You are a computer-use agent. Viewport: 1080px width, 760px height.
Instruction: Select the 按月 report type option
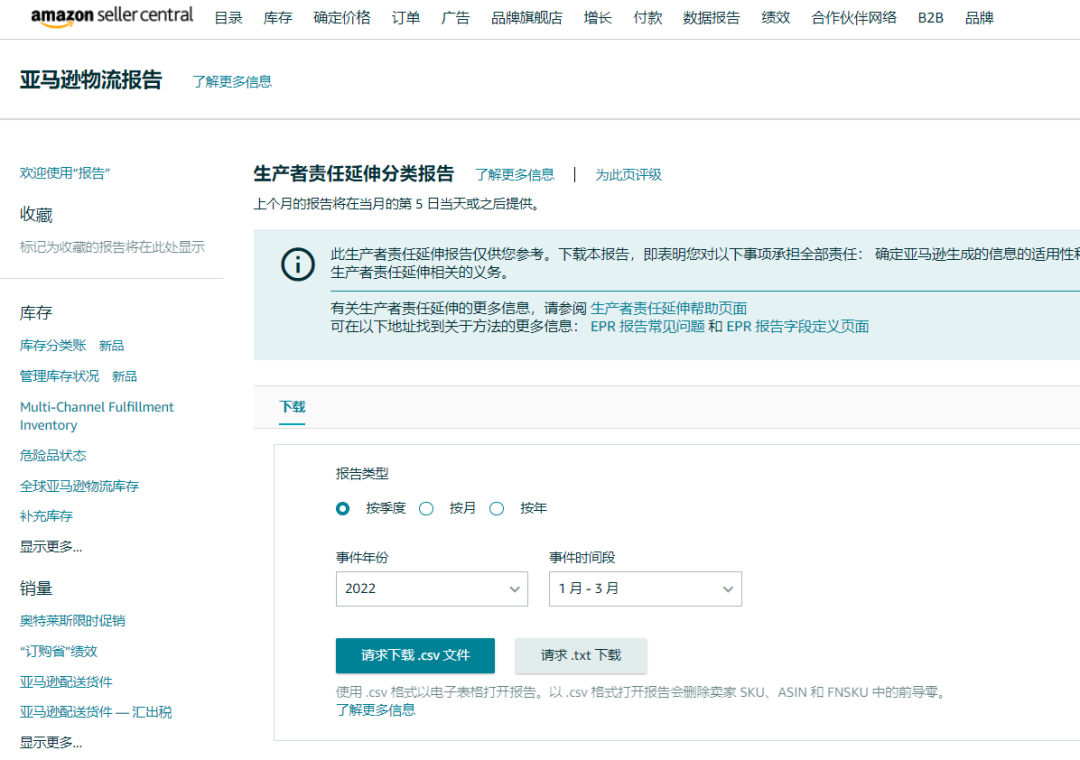426,508
